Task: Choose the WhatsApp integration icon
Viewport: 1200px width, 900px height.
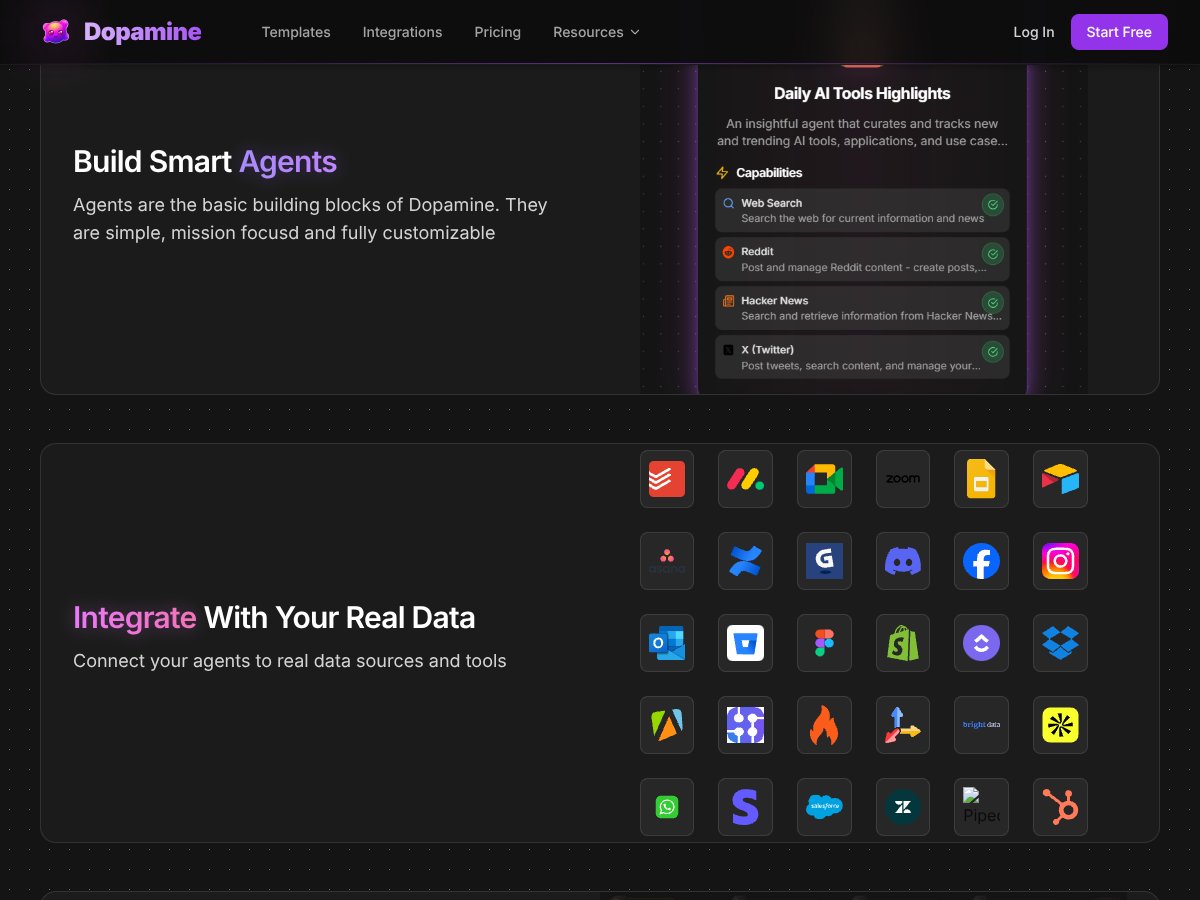Action: click(666, 807)
